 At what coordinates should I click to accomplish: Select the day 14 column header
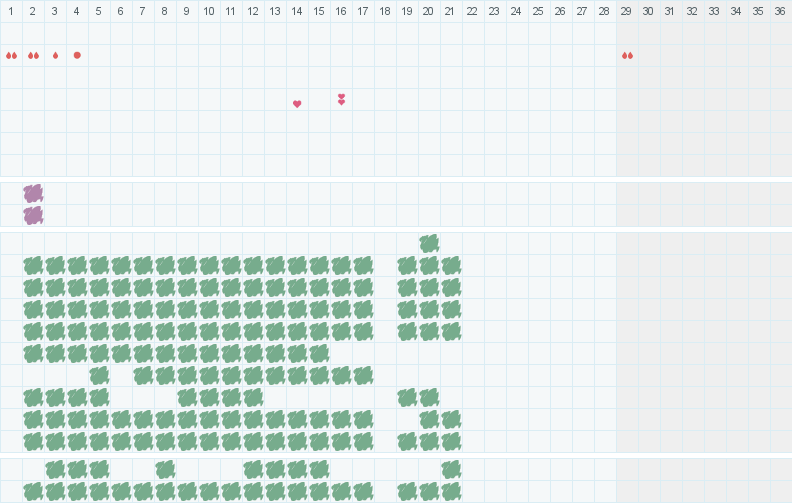click(x=297, y=11)
